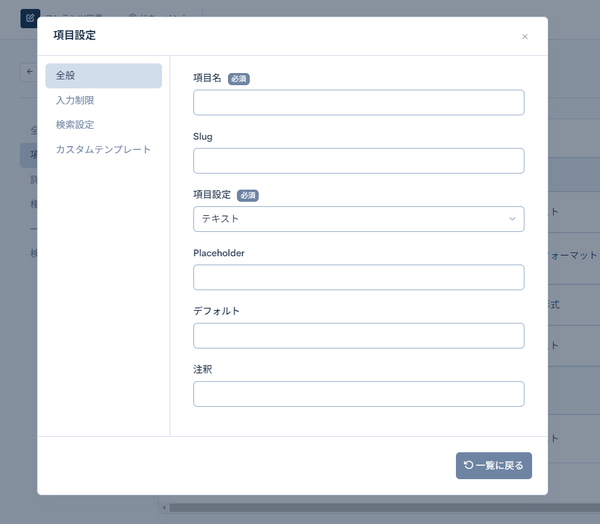Click the edit icon in background header
600x524 pixels.
point(30,18)
